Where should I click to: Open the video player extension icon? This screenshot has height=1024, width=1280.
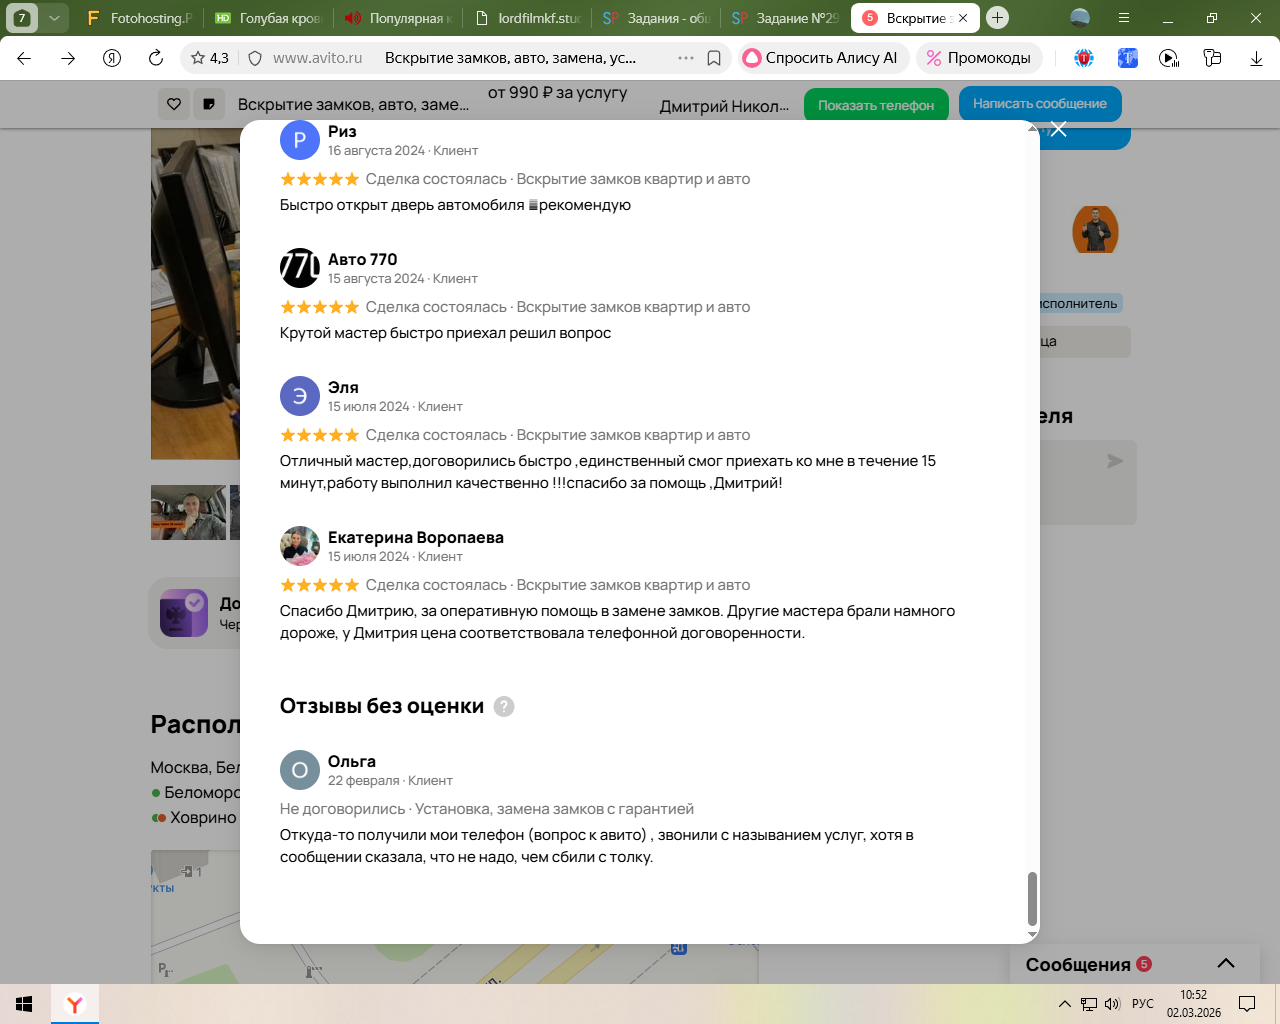pos(1169,58)
